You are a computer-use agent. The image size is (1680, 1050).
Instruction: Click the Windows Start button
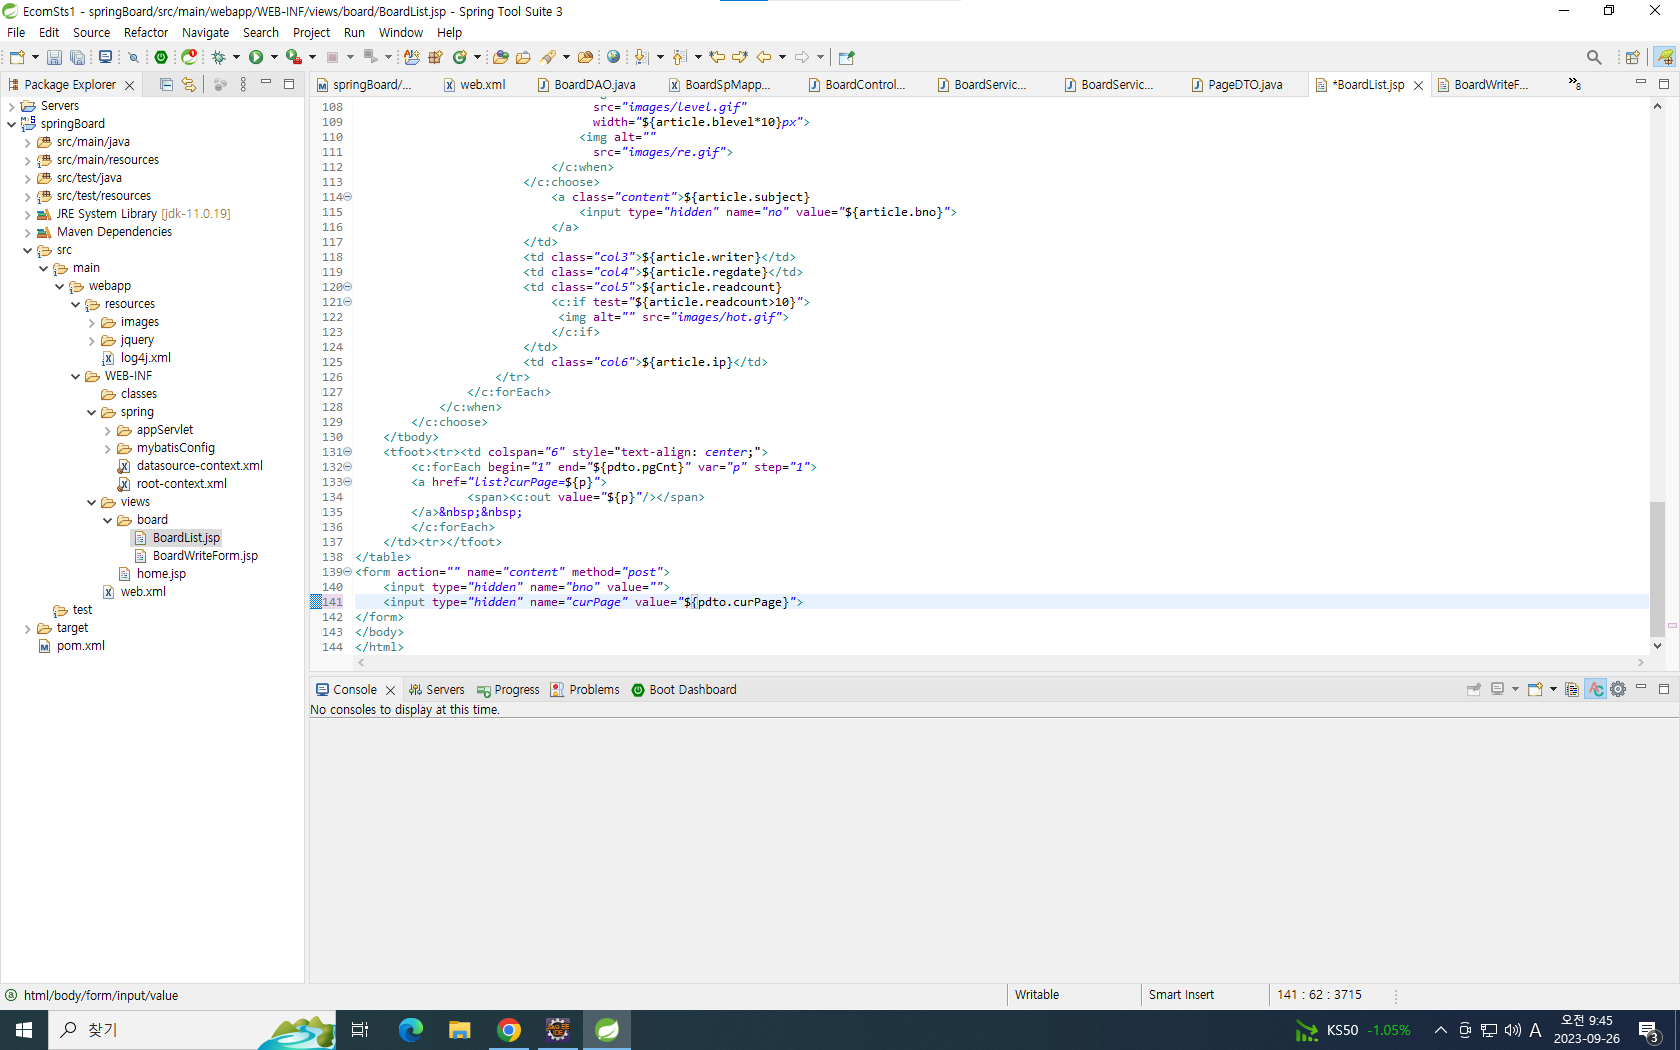[x=24, y=1030]
